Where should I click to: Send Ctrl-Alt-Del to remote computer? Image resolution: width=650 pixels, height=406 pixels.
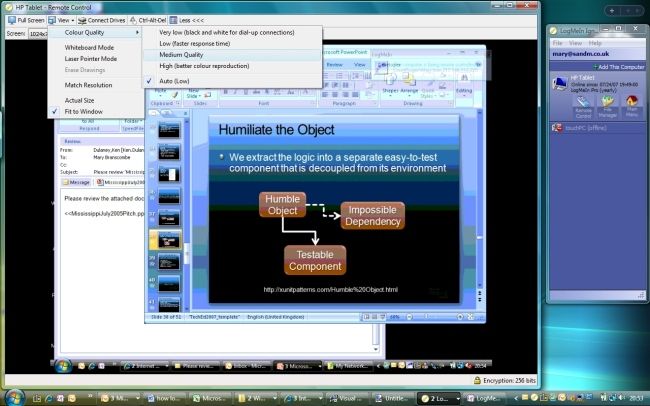(x=148, y=20)
